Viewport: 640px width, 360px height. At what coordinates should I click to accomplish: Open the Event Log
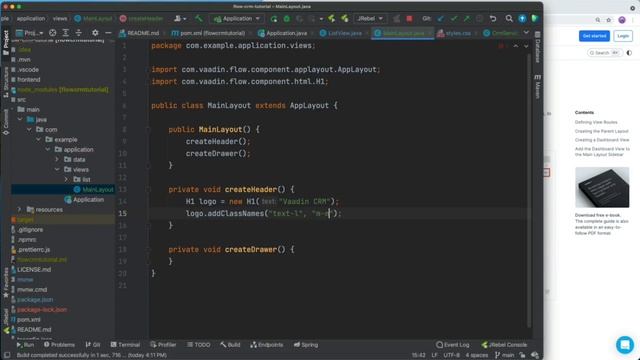453,345
